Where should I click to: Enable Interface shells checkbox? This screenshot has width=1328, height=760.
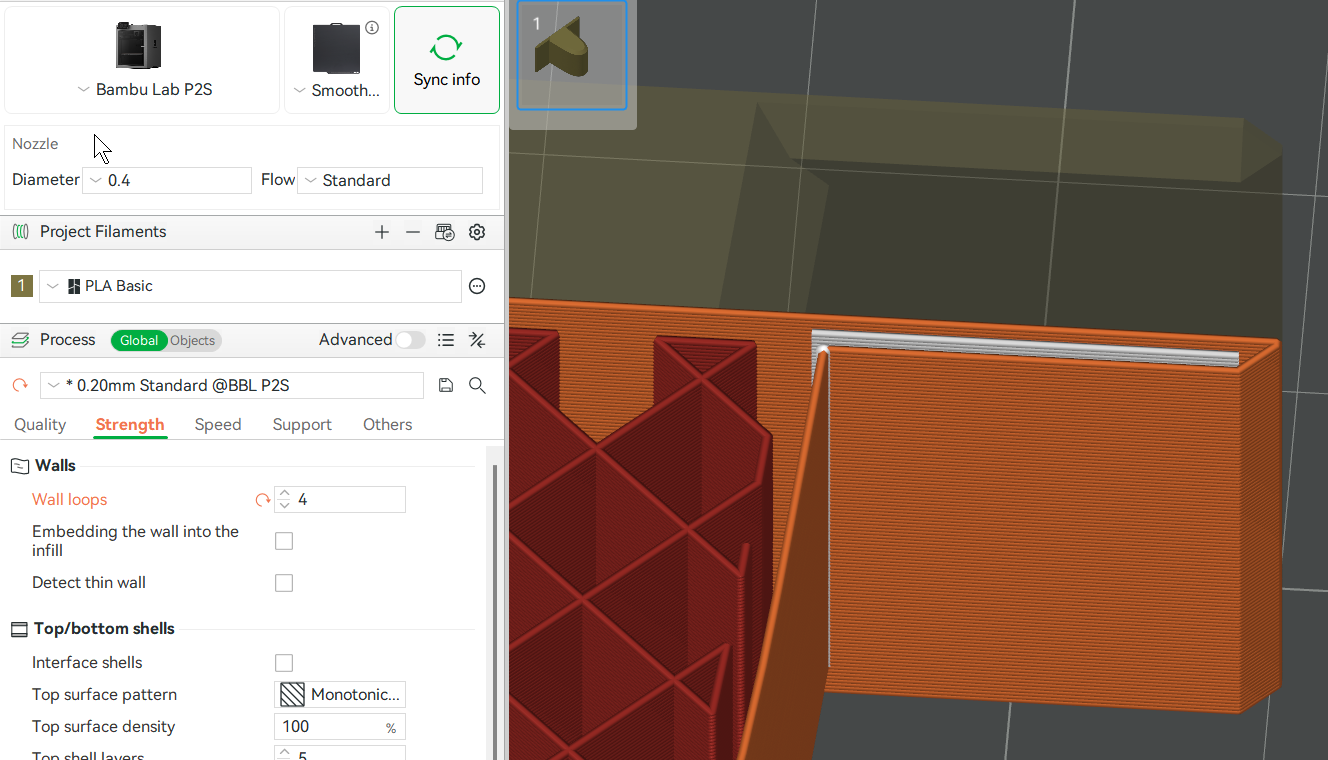284,663
